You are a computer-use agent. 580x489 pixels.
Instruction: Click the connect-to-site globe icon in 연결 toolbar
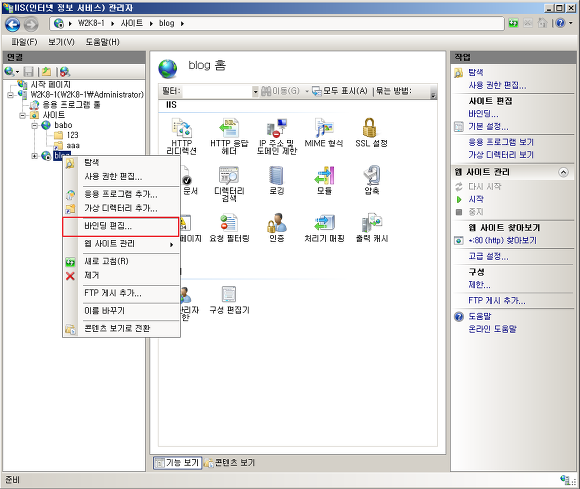pyautogui.click(x=65, y=71)
